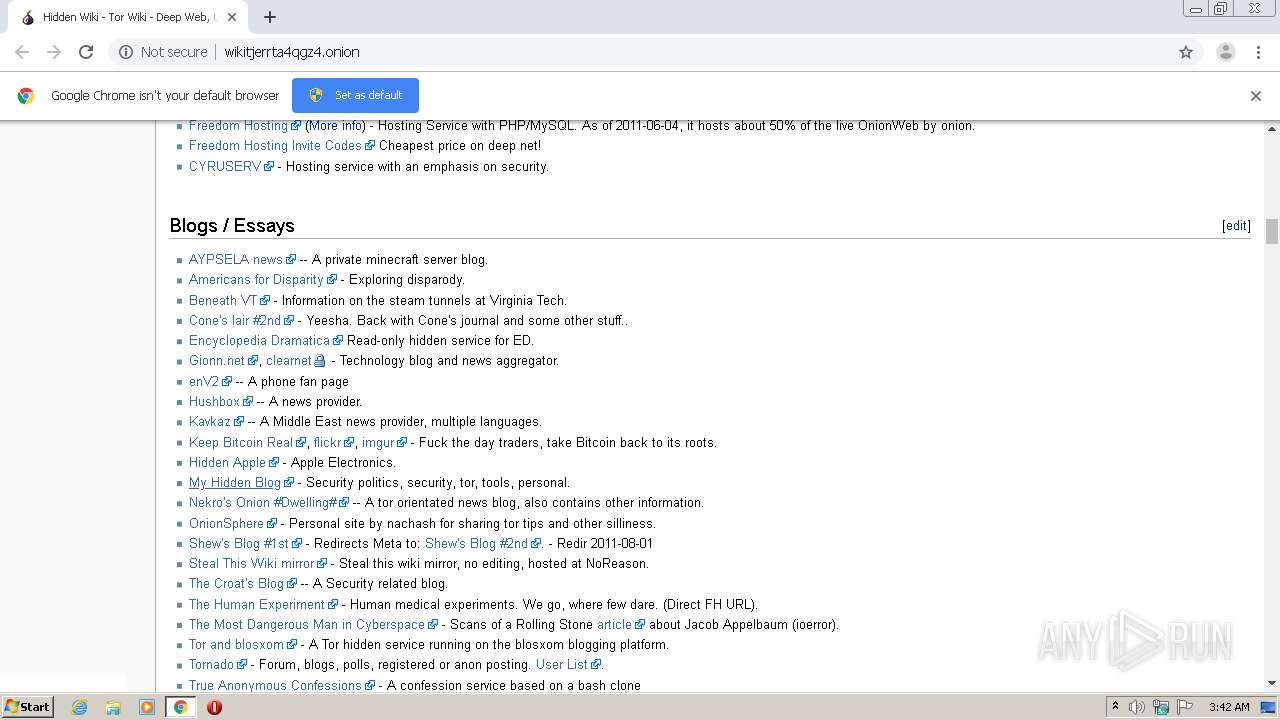Screen dimensions: 1280x720
Task: Open the volume icon in system tray
Action: tap(1137, 707)
